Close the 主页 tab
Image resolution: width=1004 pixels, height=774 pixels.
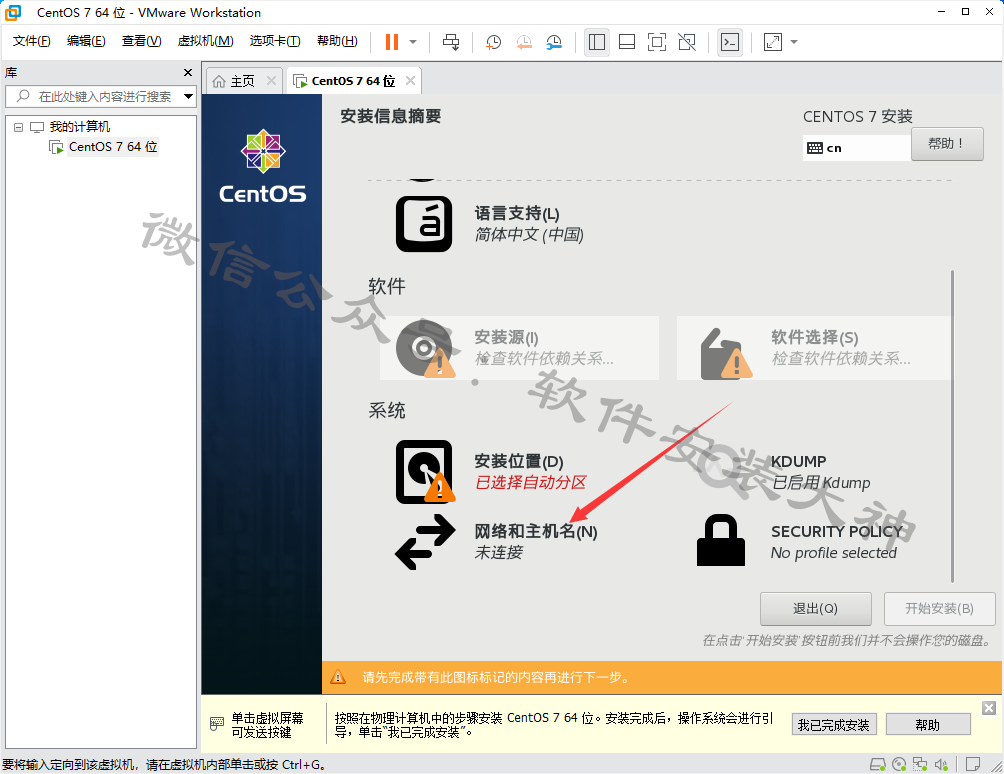271,81
